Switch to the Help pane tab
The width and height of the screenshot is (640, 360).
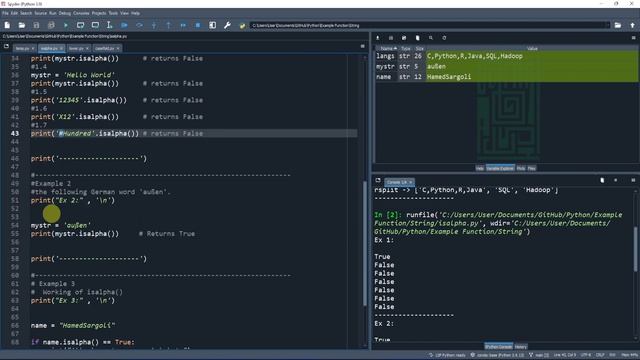click(x=480, y=168)
